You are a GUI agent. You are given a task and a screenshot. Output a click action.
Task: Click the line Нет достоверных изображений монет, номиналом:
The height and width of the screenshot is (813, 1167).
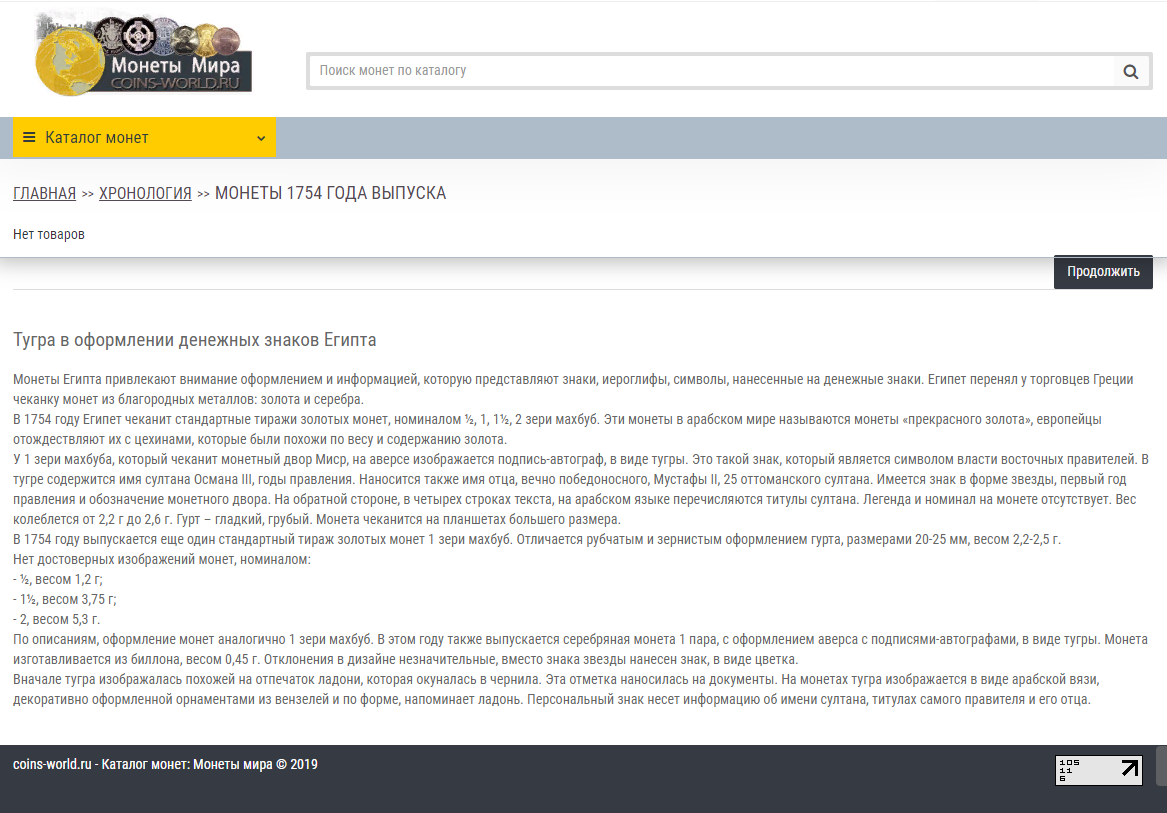pos(162,558)
